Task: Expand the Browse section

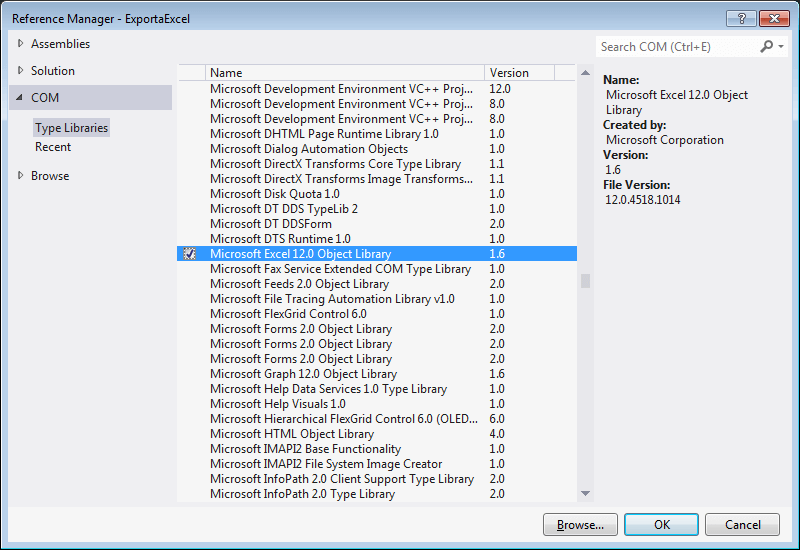Action: click(x=20, y=176)
